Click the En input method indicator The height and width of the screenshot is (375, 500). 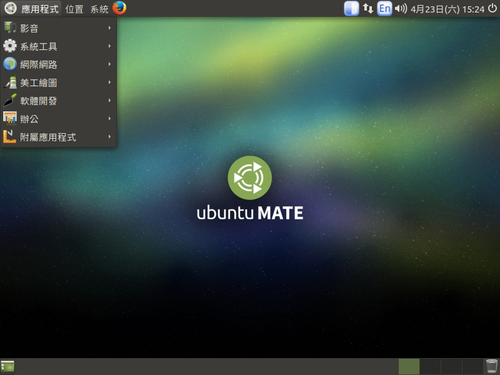click(384, 8)
